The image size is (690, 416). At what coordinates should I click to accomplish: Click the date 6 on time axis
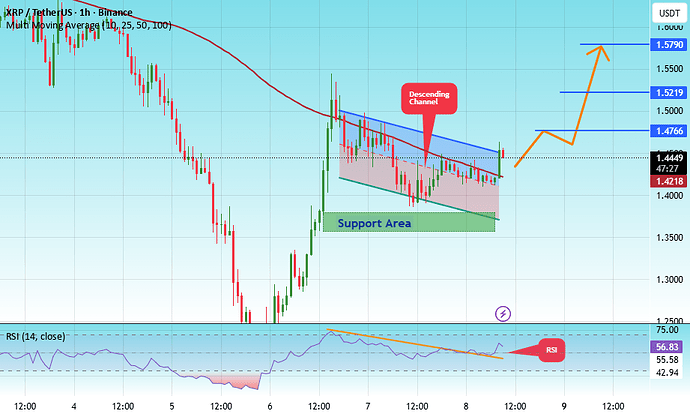[x=270, y=407]
